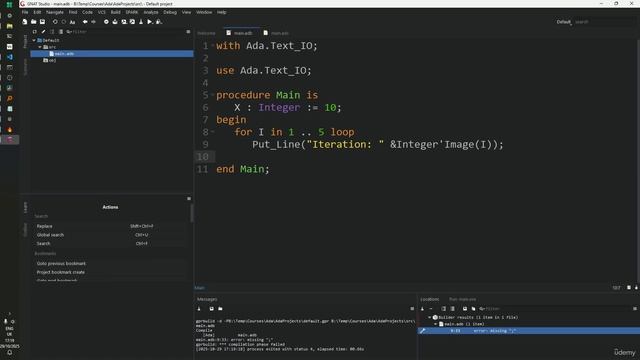Click the notification bell on taskbar
Image resolution: width=640 pixels, height=360 pixels.
(x=9, y=353)
